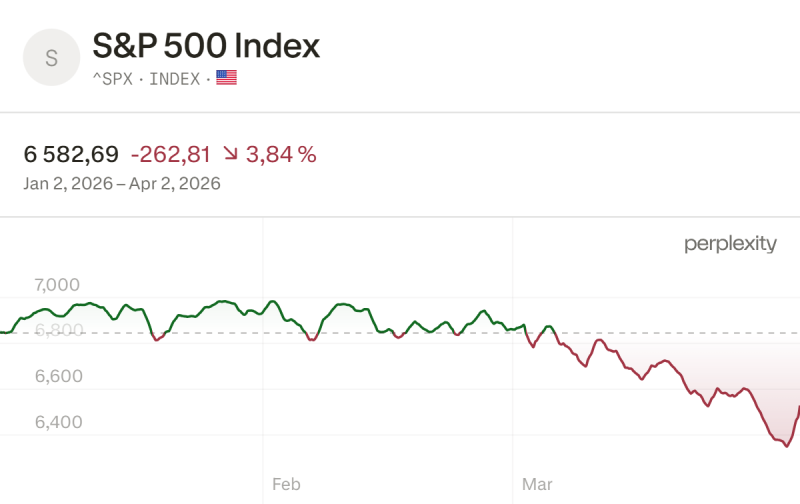Click the perplexity watermark logo
Image resolution: width=800 pixels, height=504 pixels.
(x=730, y=244)
